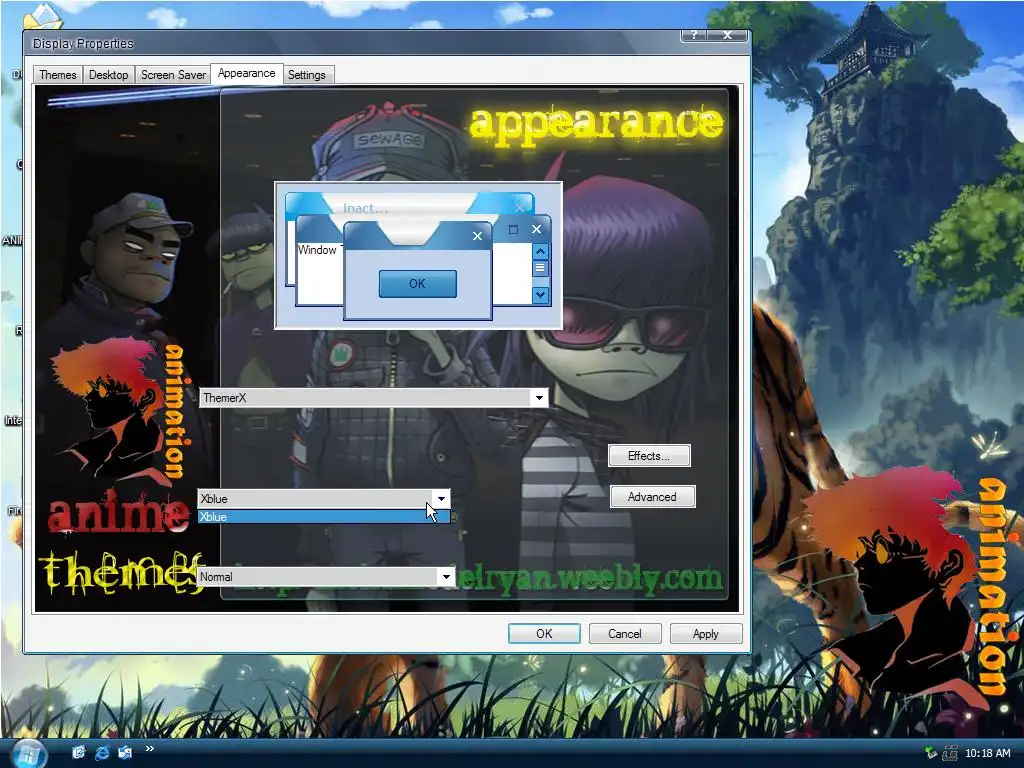Click the taskbar clock showing 10:18 AM
Screen dimensions: 1024x768
[987, 753]
